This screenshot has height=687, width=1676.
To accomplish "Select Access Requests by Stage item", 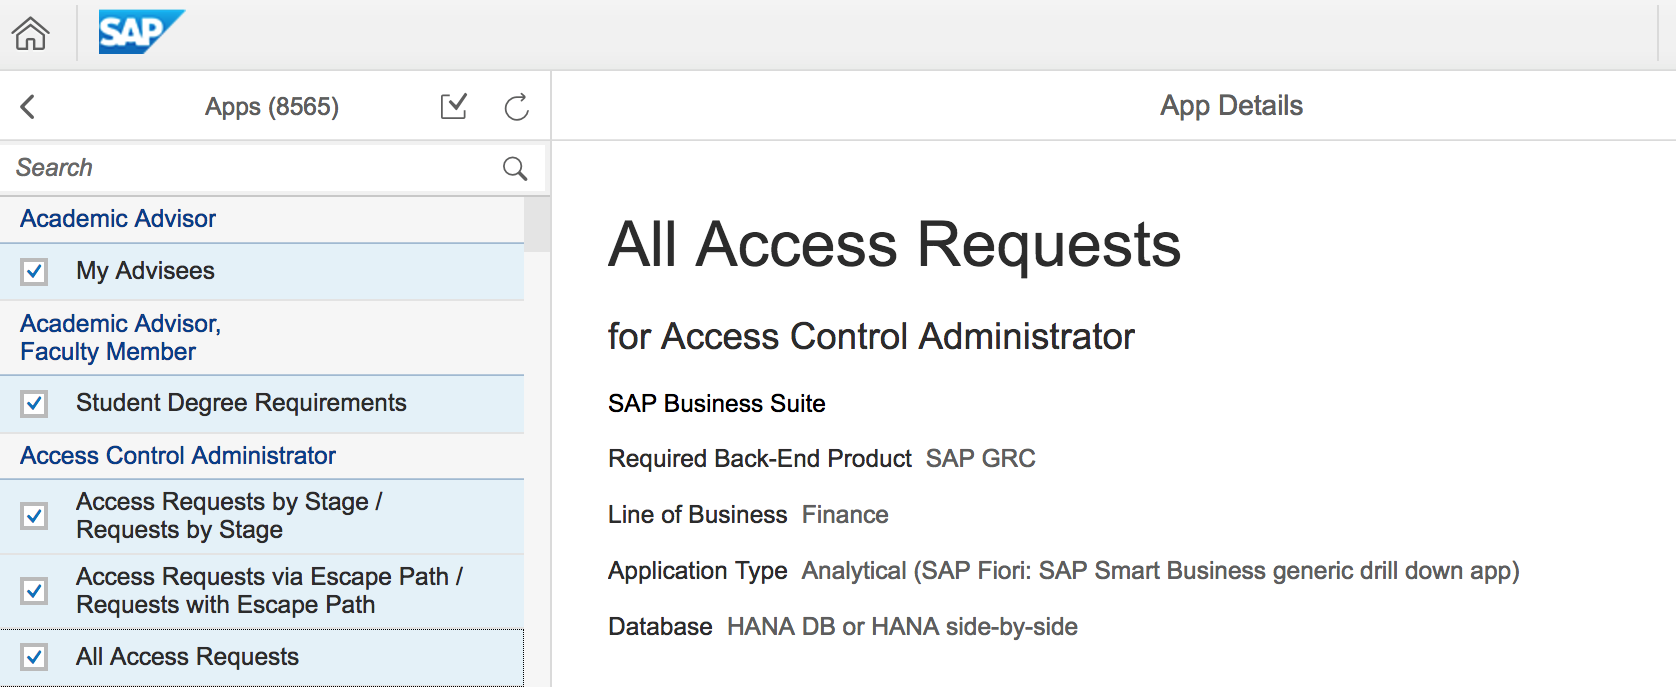I will (x=262, y=516).
